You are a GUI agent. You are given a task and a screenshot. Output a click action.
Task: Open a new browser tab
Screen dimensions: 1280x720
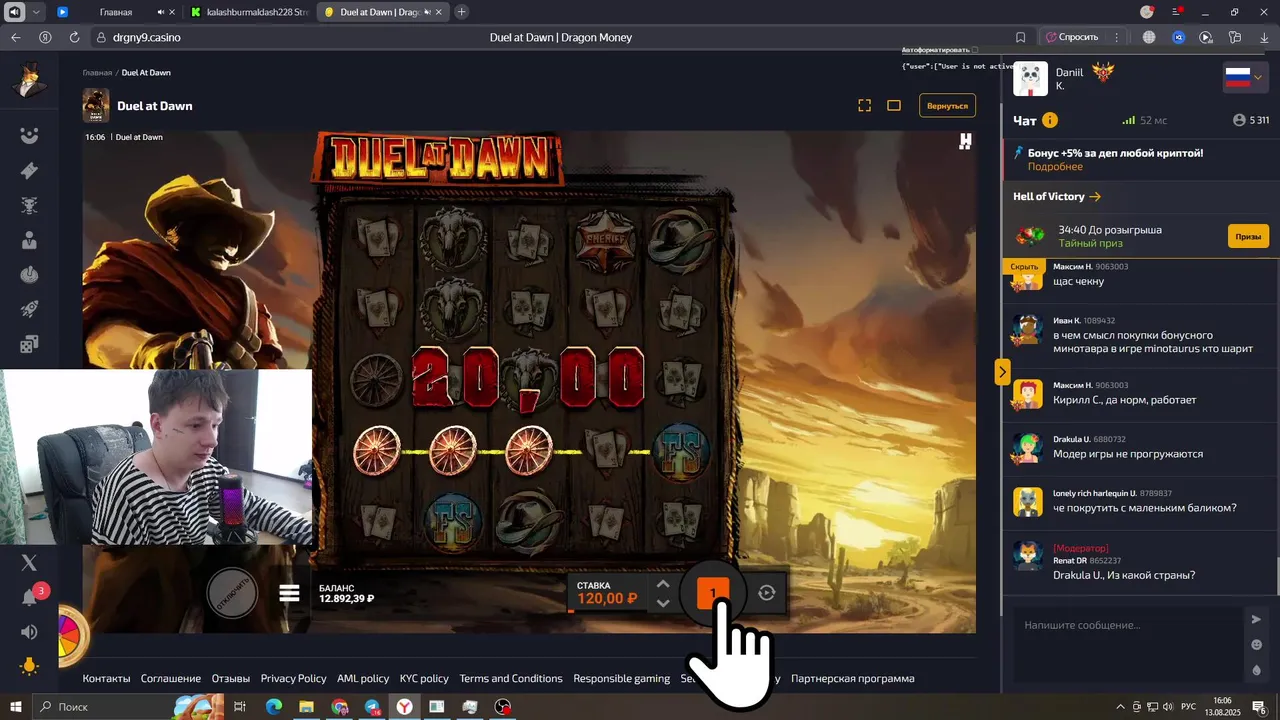[461, 12]
